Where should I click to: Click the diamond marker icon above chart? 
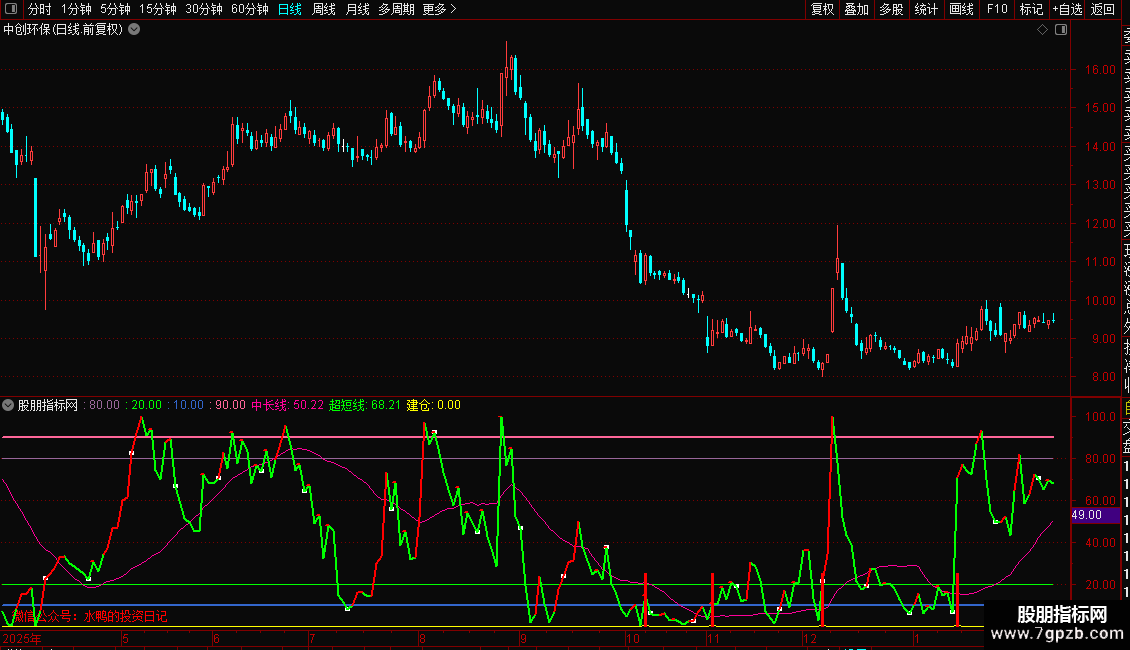click(x=1042, y=30)
